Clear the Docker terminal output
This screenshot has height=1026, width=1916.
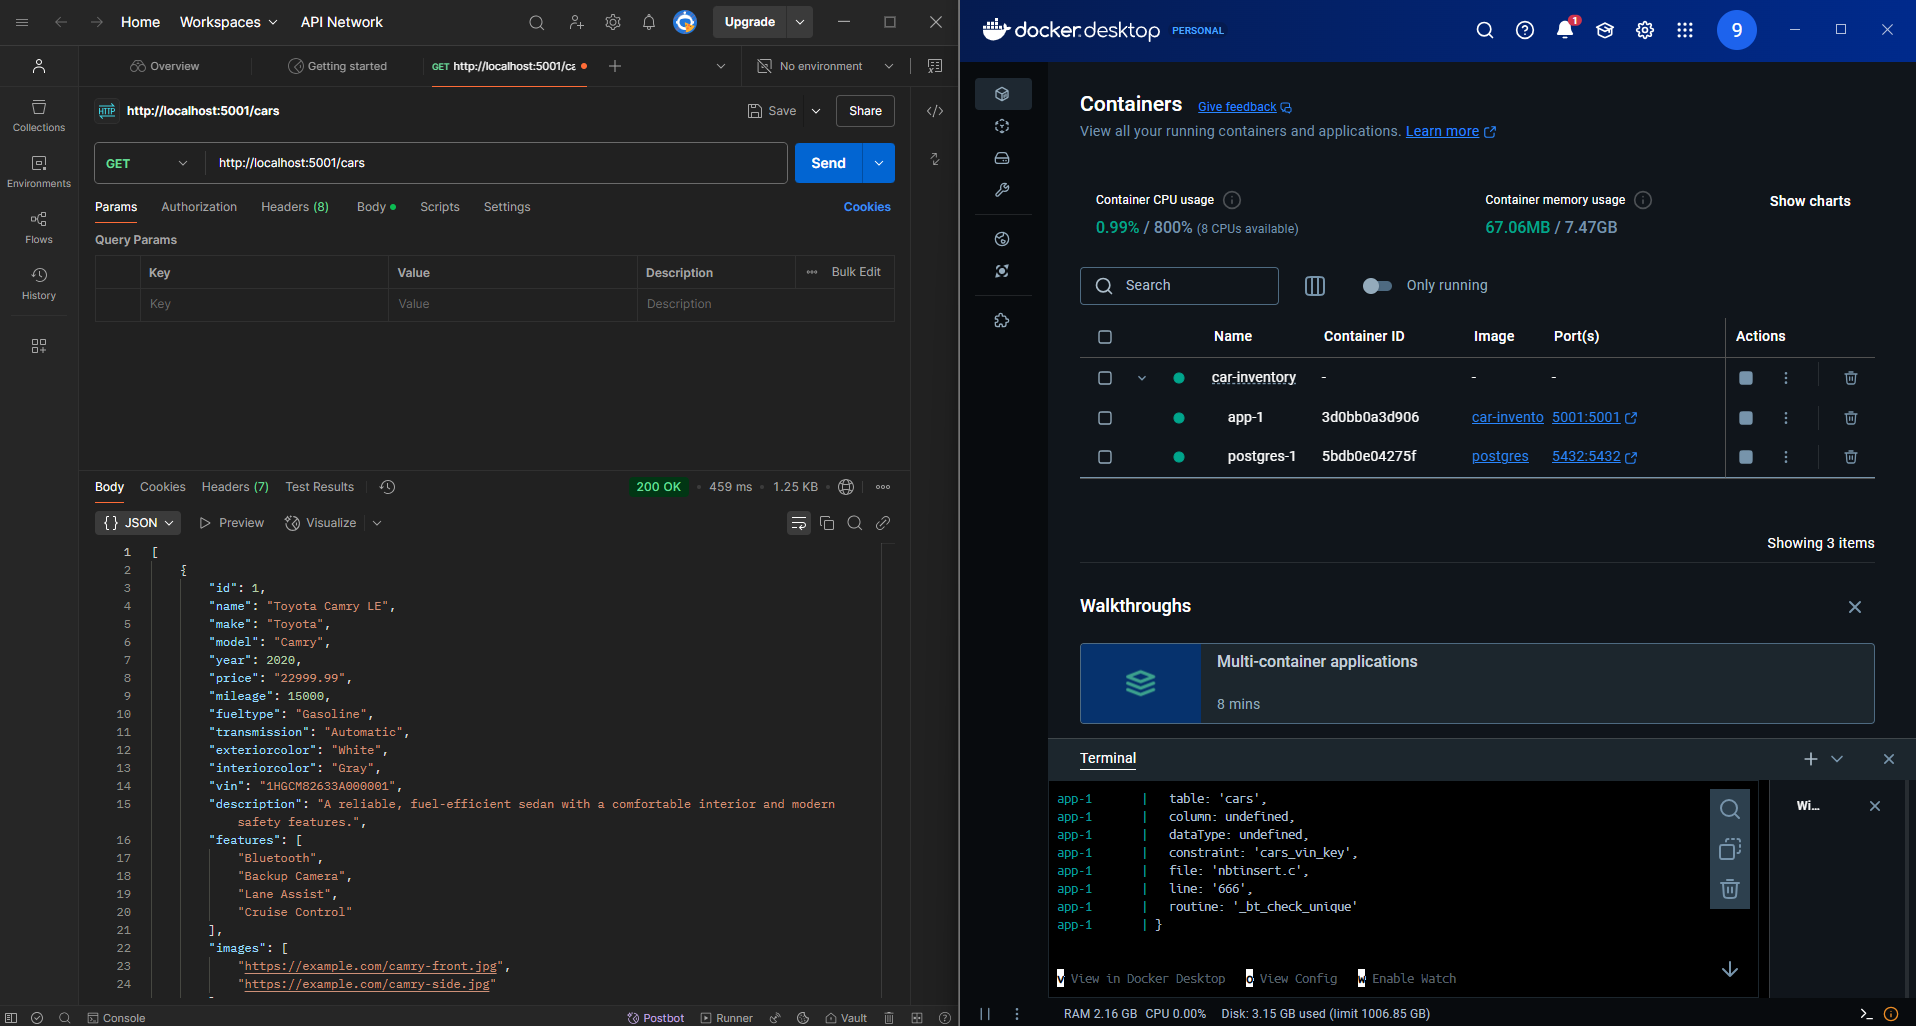[x=1730, y=889]
